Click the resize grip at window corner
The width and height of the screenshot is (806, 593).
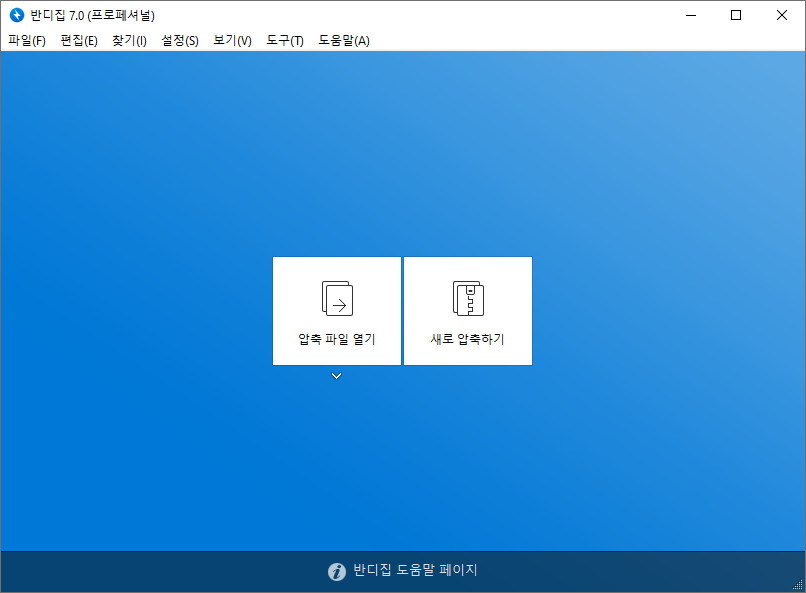(x=798, y=585)
